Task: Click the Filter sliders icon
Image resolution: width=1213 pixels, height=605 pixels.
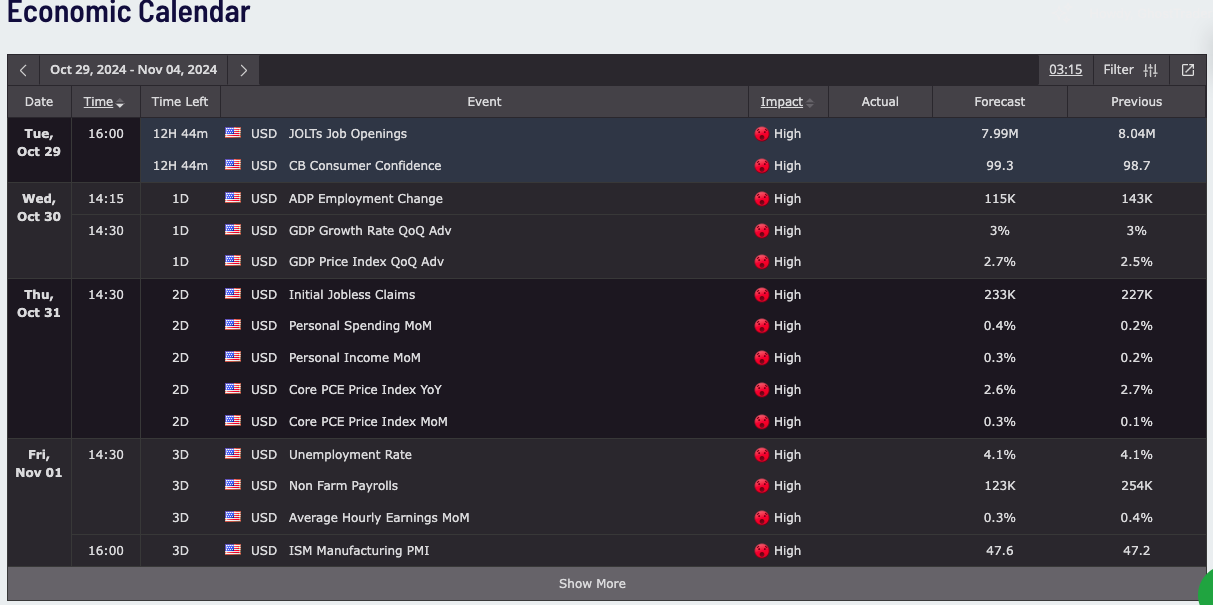Action: [1150, 70]
